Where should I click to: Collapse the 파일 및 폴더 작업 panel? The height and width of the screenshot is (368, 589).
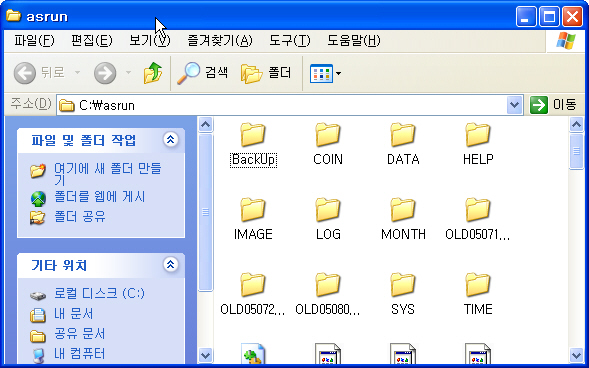(x=171, y=139)
